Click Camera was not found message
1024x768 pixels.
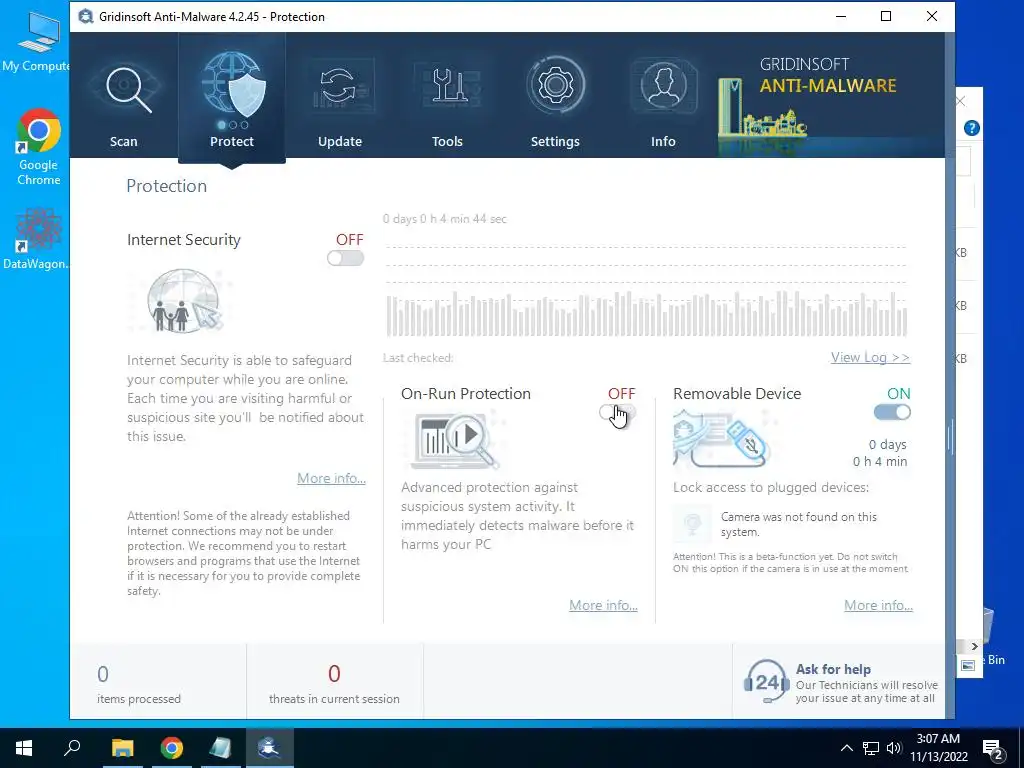click(799, 524)
